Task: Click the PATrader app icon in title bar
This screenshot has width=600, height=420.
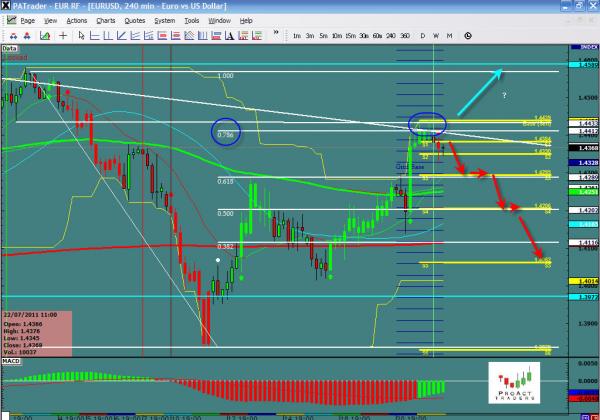Action: 6,6
